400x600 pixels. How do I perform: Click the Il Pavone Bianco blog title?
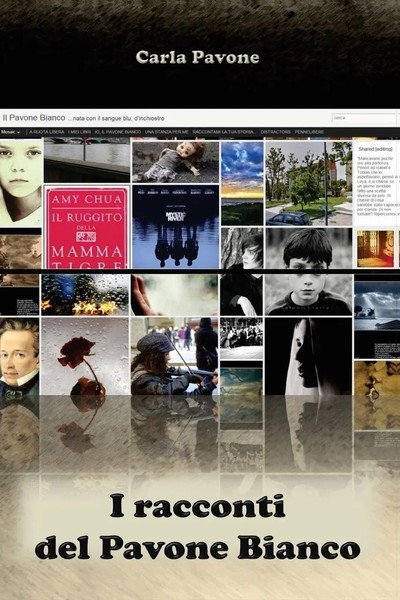(34, 118)
